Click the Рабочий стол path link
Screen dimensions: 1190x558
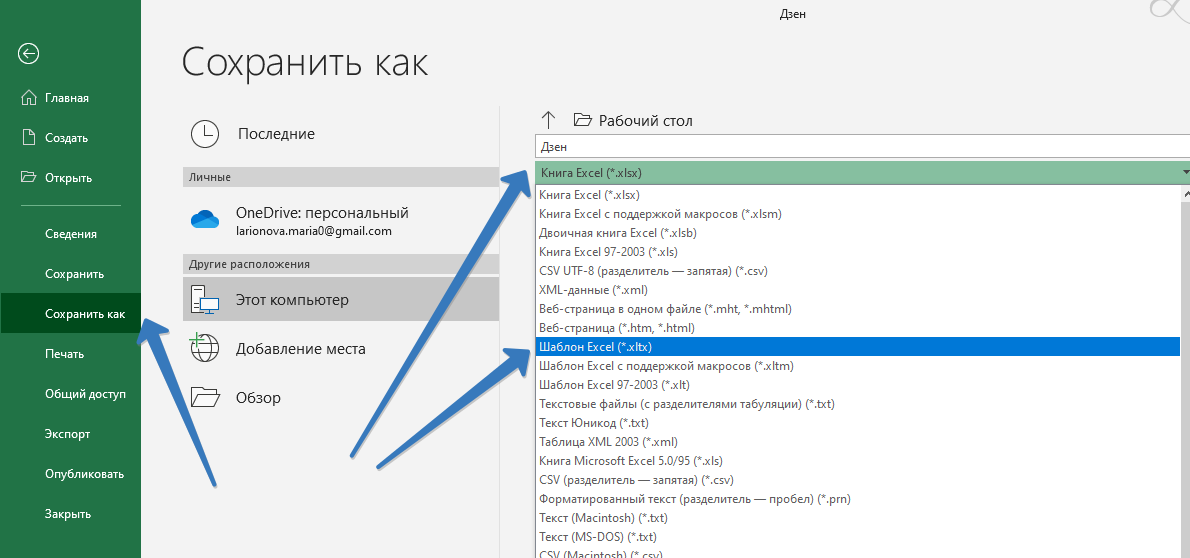click(x=645, y=121)
